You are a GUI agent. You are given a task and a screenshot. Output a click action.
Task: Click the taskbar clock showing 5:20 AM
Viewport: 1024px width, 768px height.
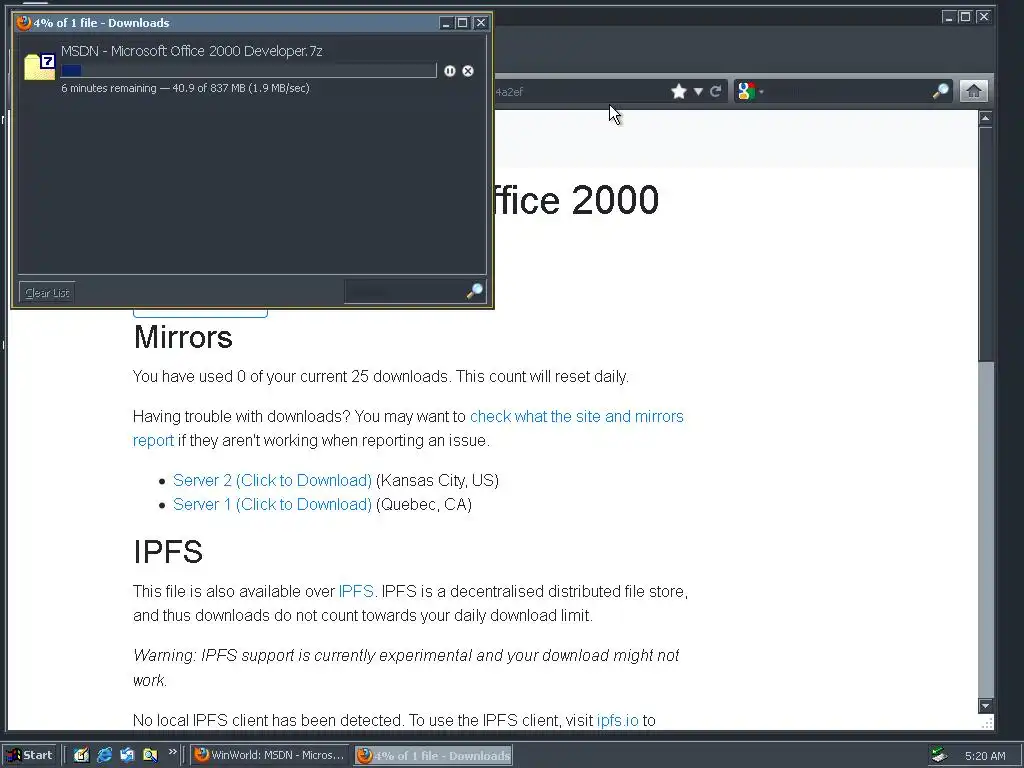[985, 756]
